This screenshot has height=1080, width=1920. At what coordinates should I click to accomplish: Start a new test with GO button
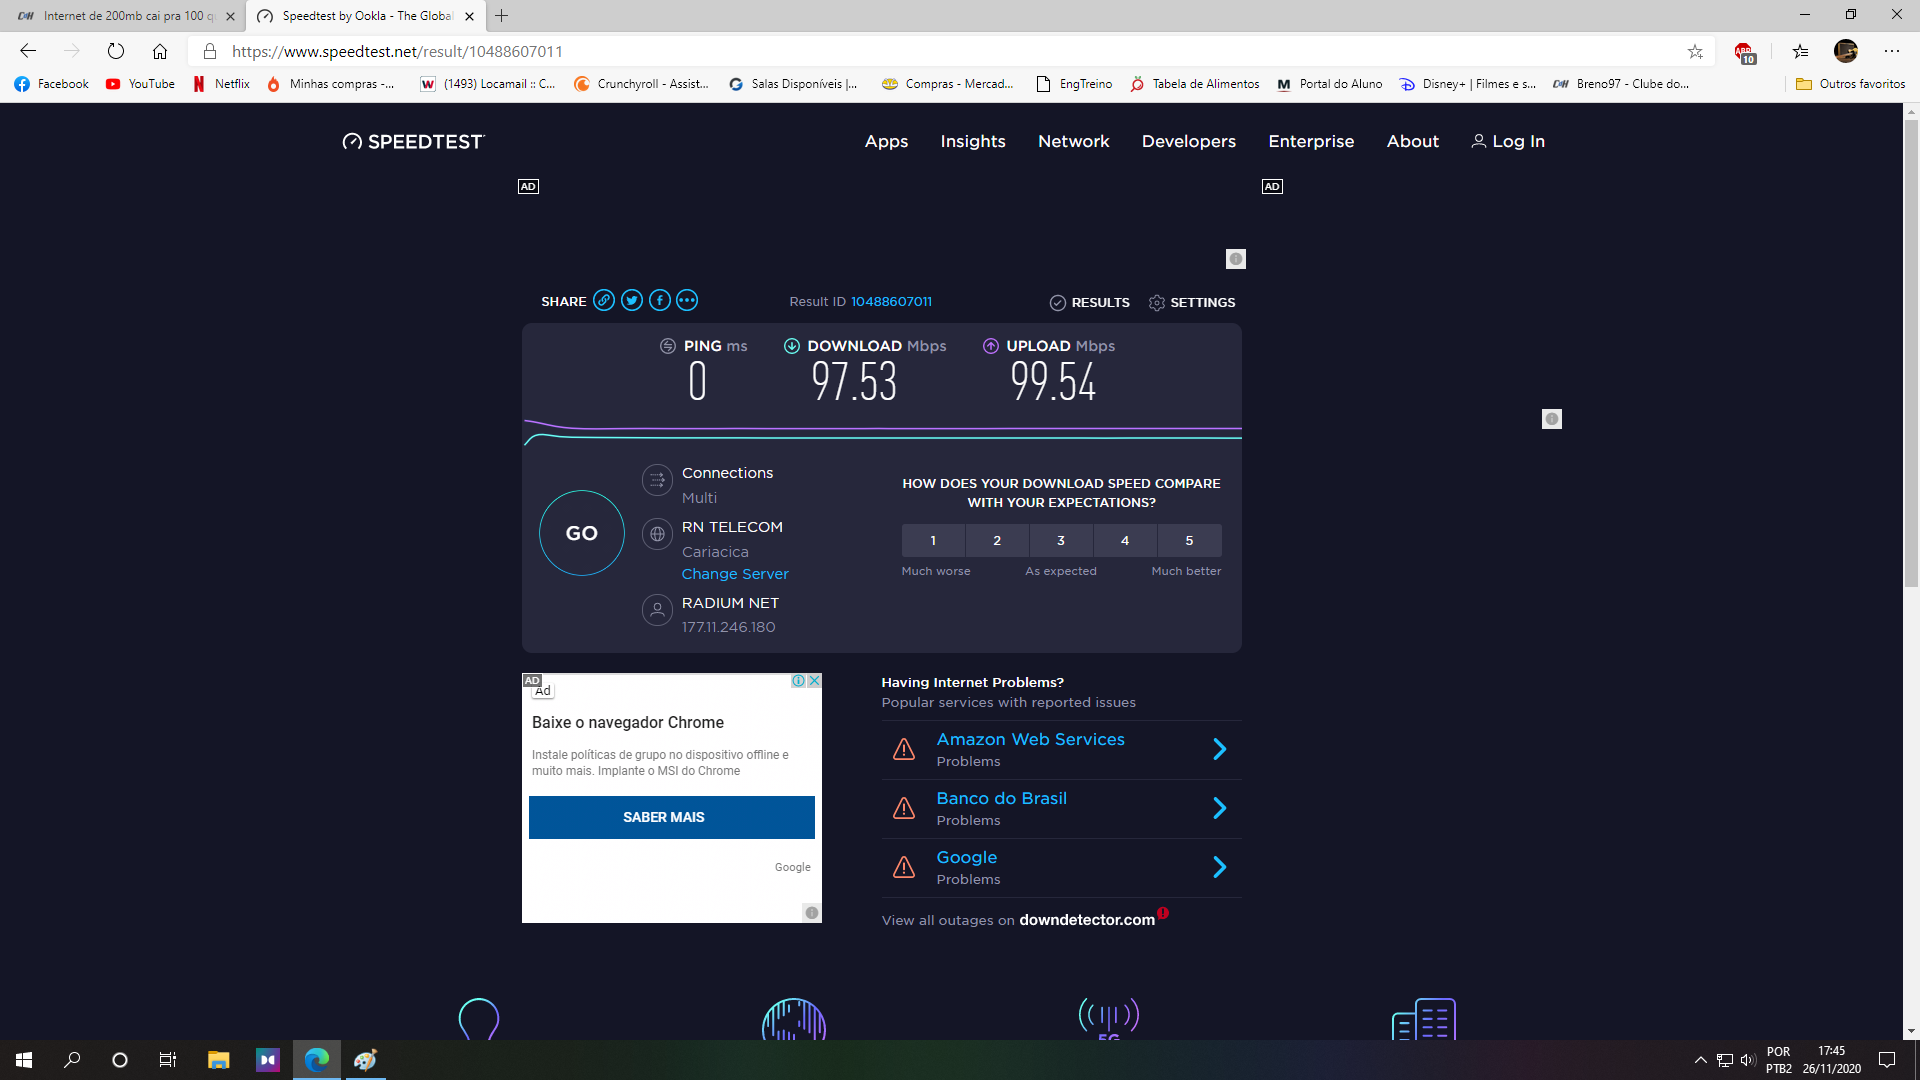[582, 533]
